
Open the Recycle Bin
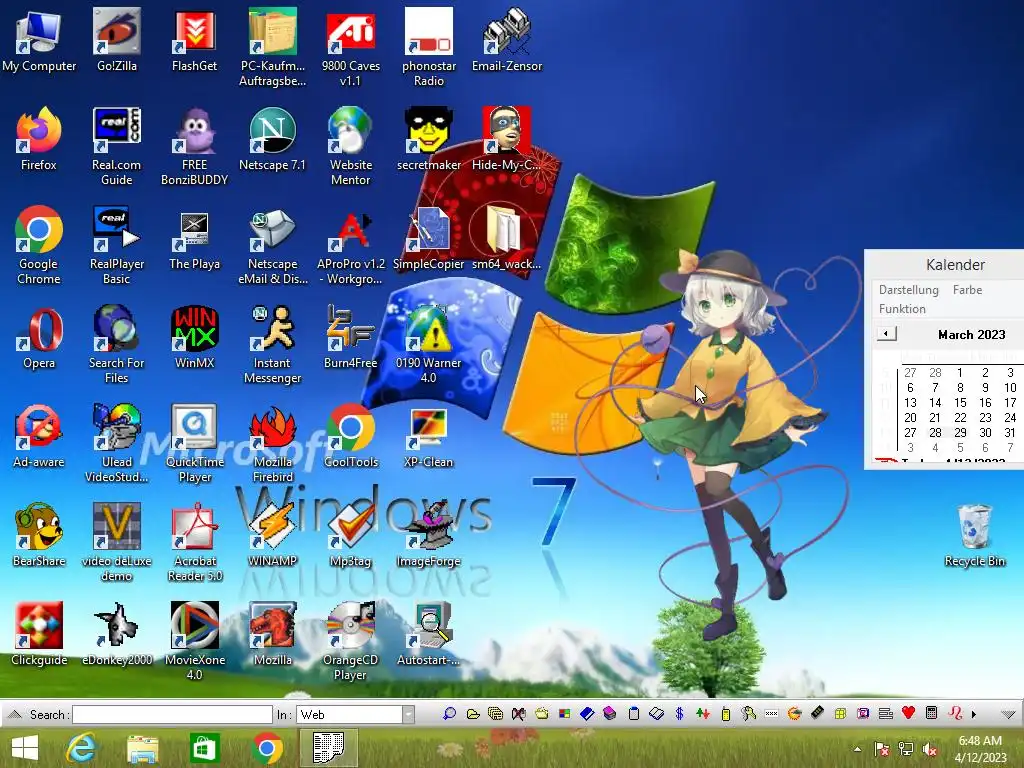(974, 536)
